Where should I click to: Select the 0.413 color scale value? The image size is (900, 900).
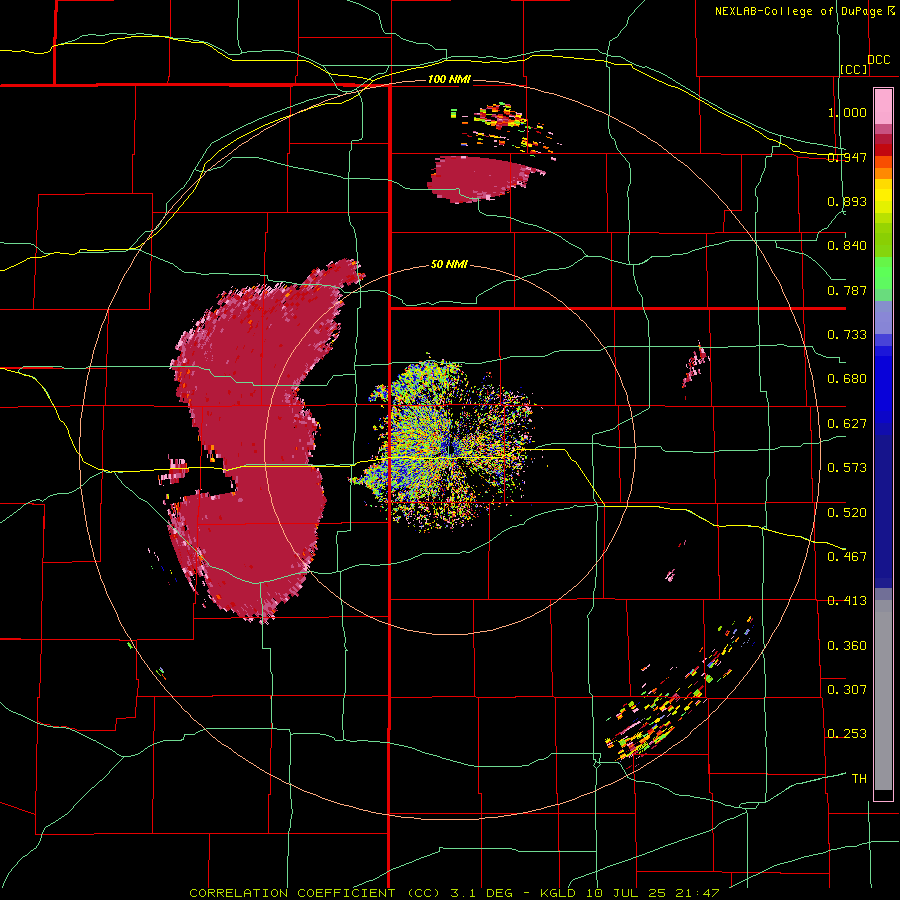[847, 601]
